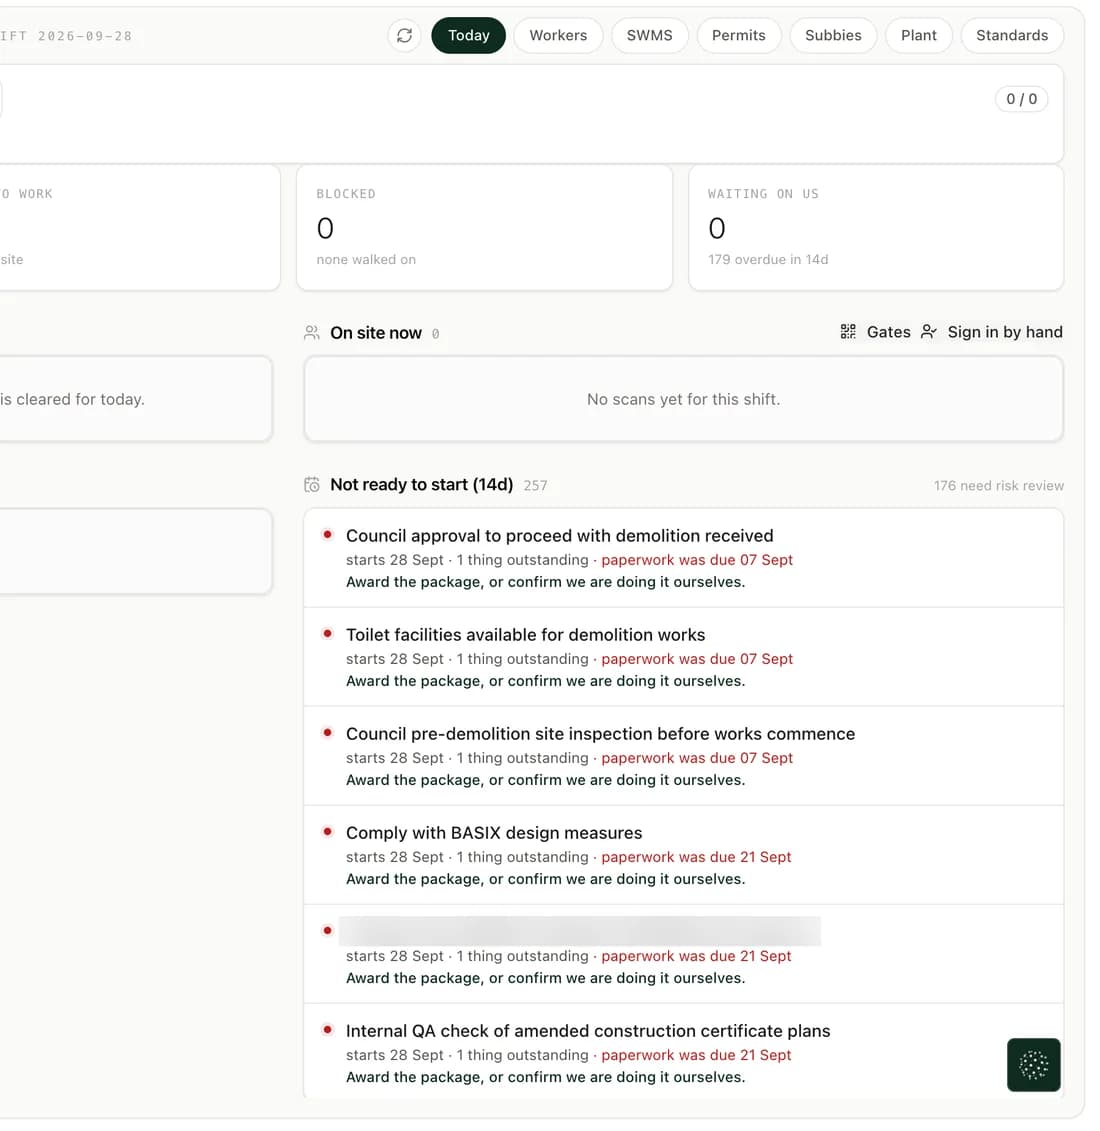Viewport: 1100px width, 1131px height.
Task: Open Toilet facilities available for demolition works
Action: click(684, 657)
